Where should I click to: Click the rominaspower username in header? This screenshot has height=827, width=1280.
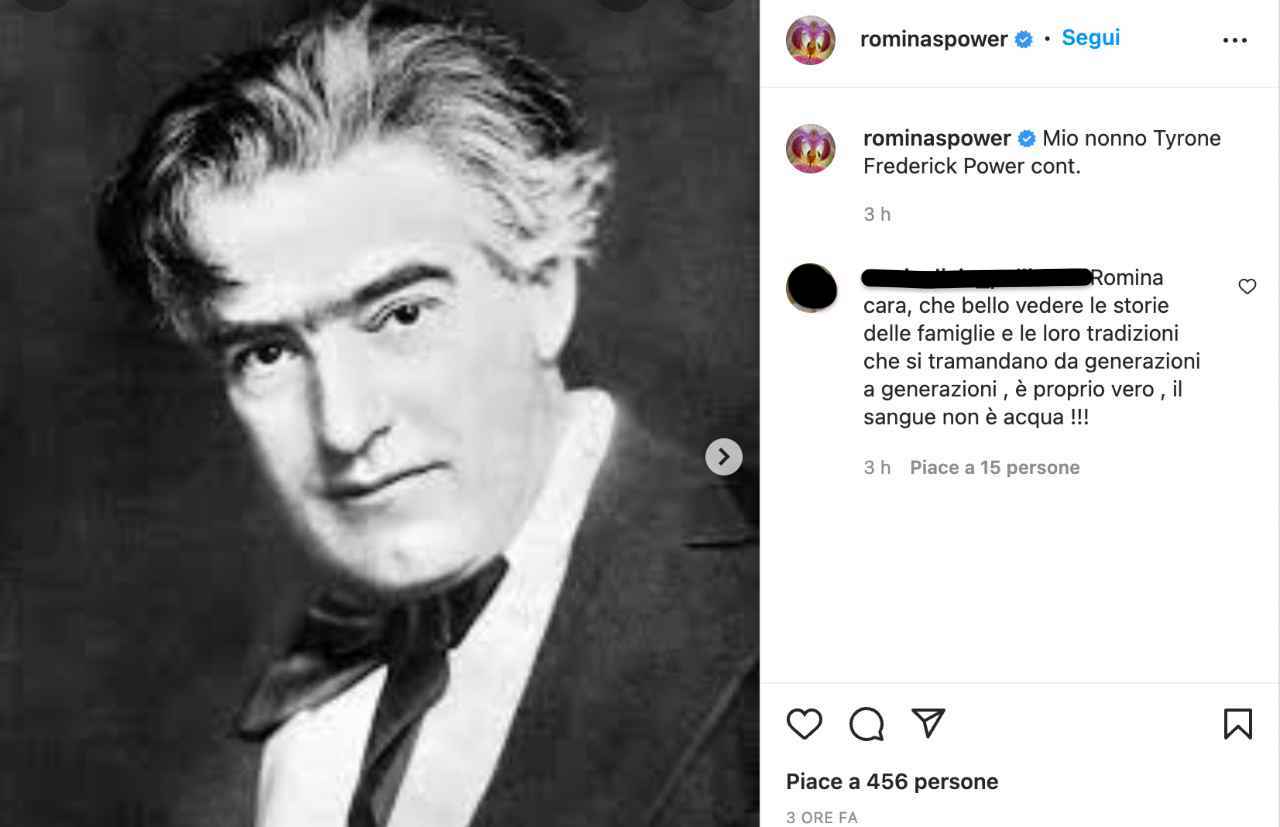[933, 39]
